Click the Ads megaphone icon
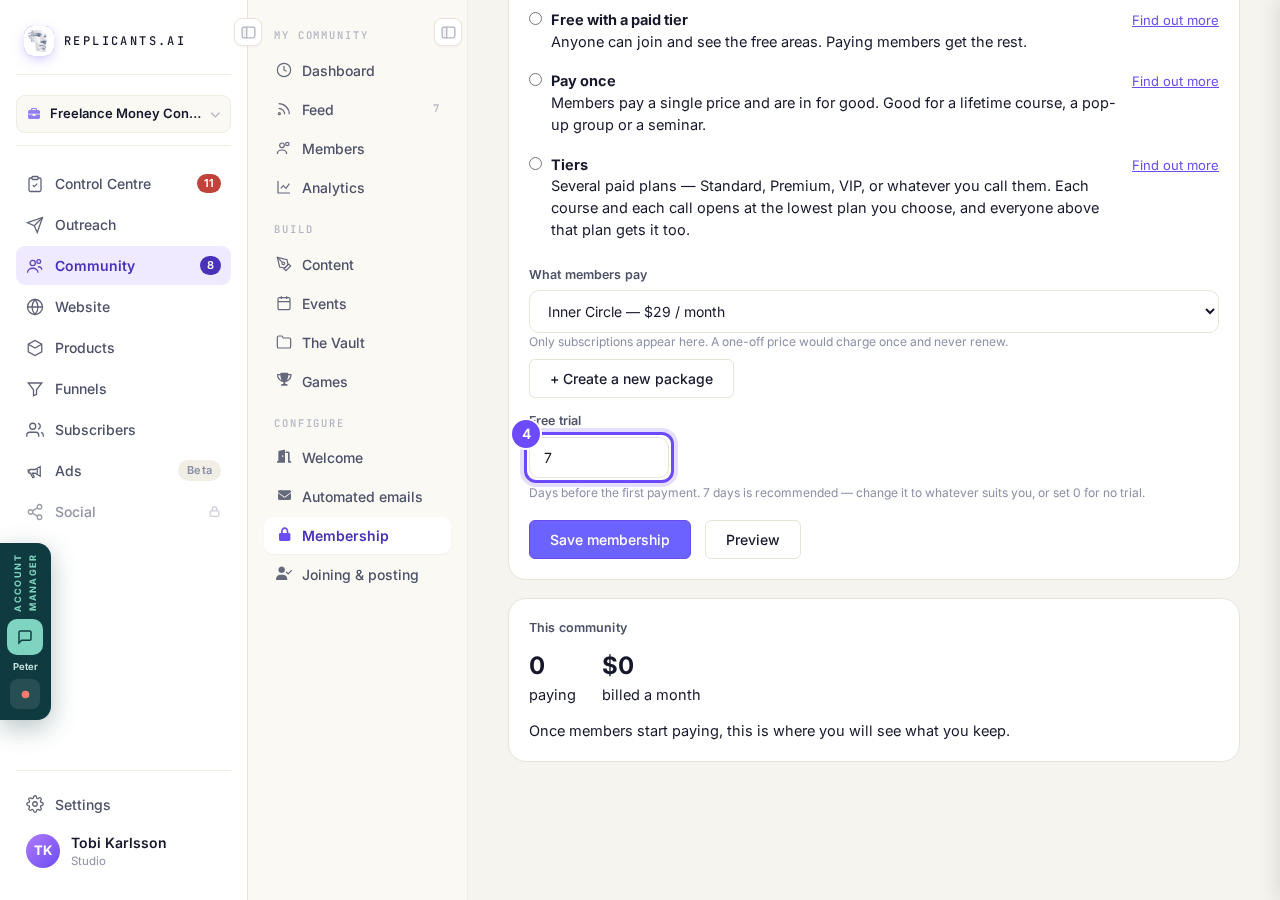This screenshot has height=900, width=1280. (x=35, y=471)
